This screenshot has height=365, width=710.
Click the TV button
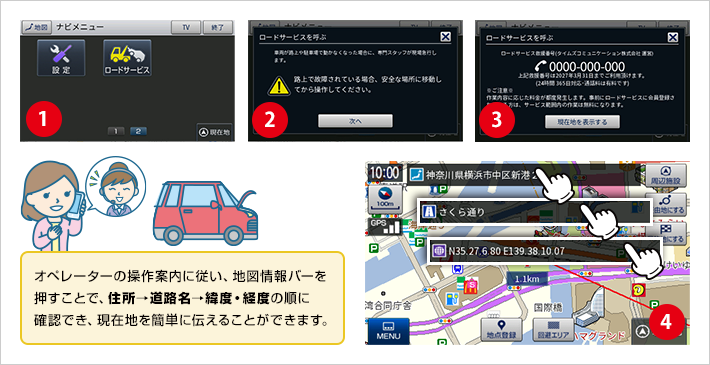click(x=186, y=27)
